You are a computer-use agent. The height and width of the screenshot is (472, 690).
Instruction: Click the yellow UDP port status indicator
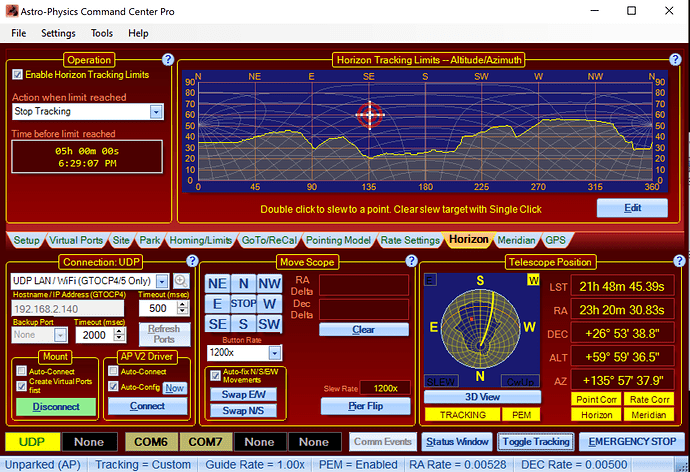pos(32,442)
